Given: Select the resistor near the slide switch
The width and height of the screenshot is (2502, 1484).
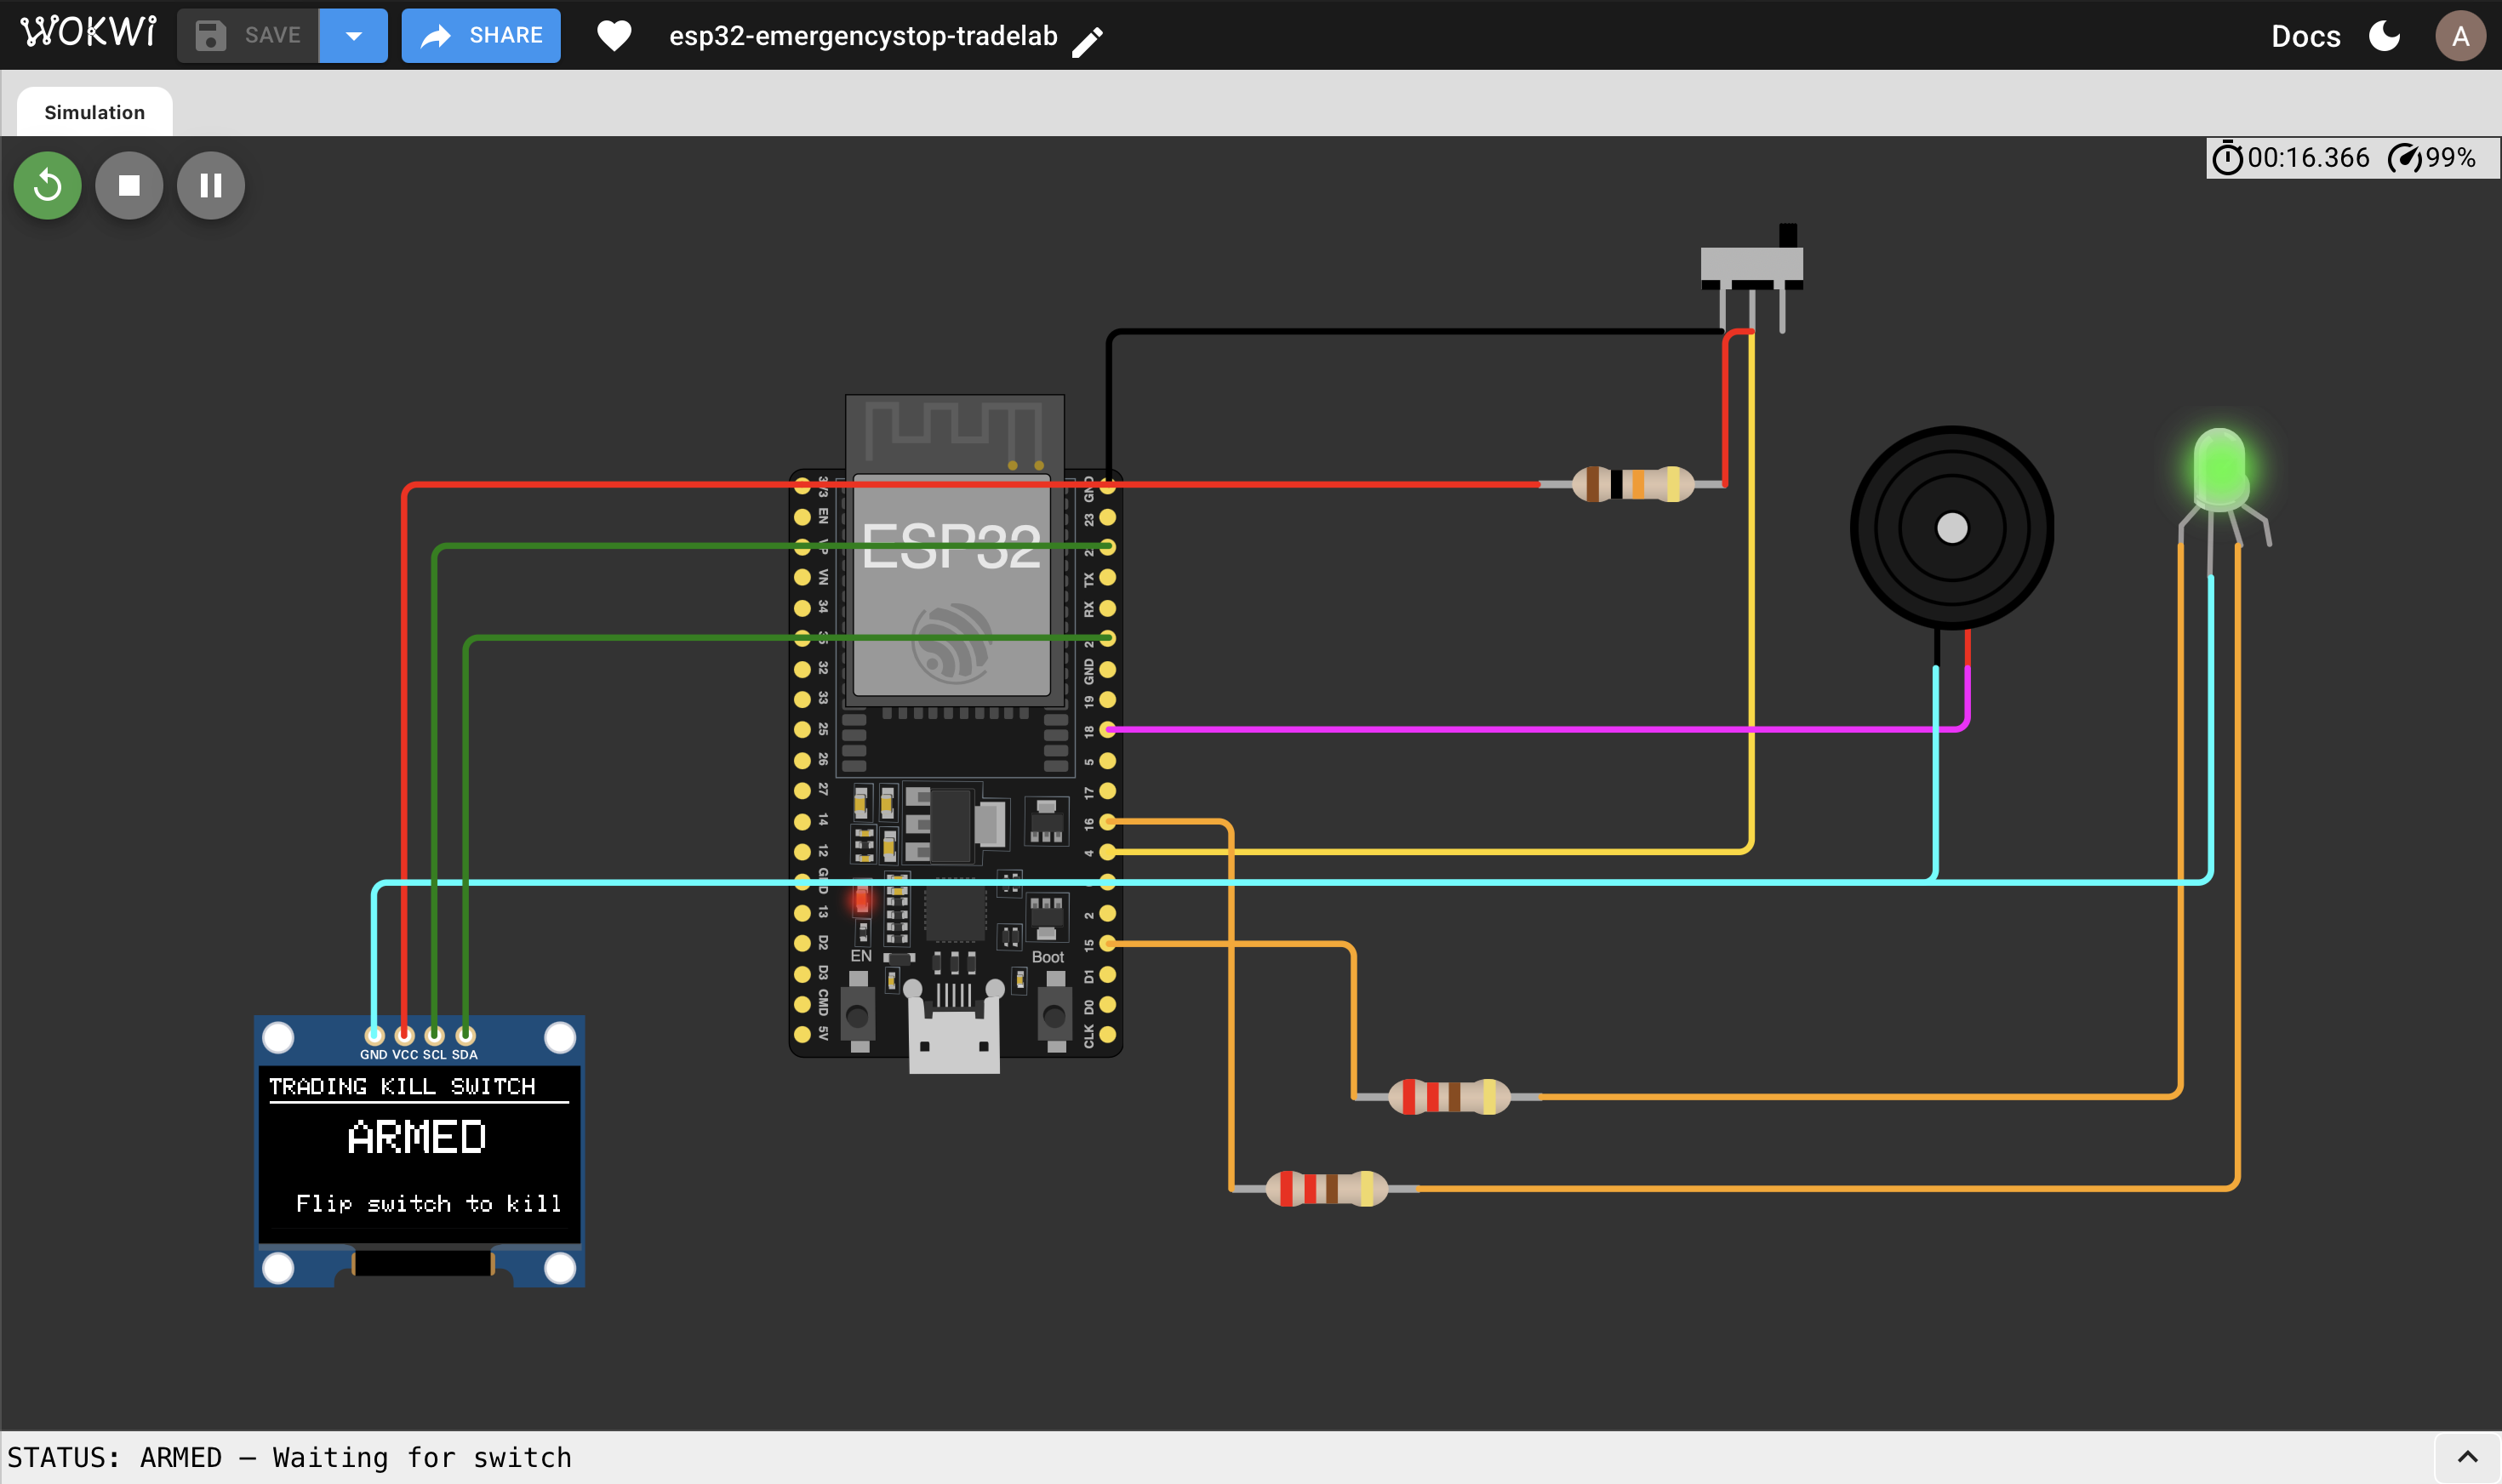Looking at the screenshot, I should [1633, 484].
